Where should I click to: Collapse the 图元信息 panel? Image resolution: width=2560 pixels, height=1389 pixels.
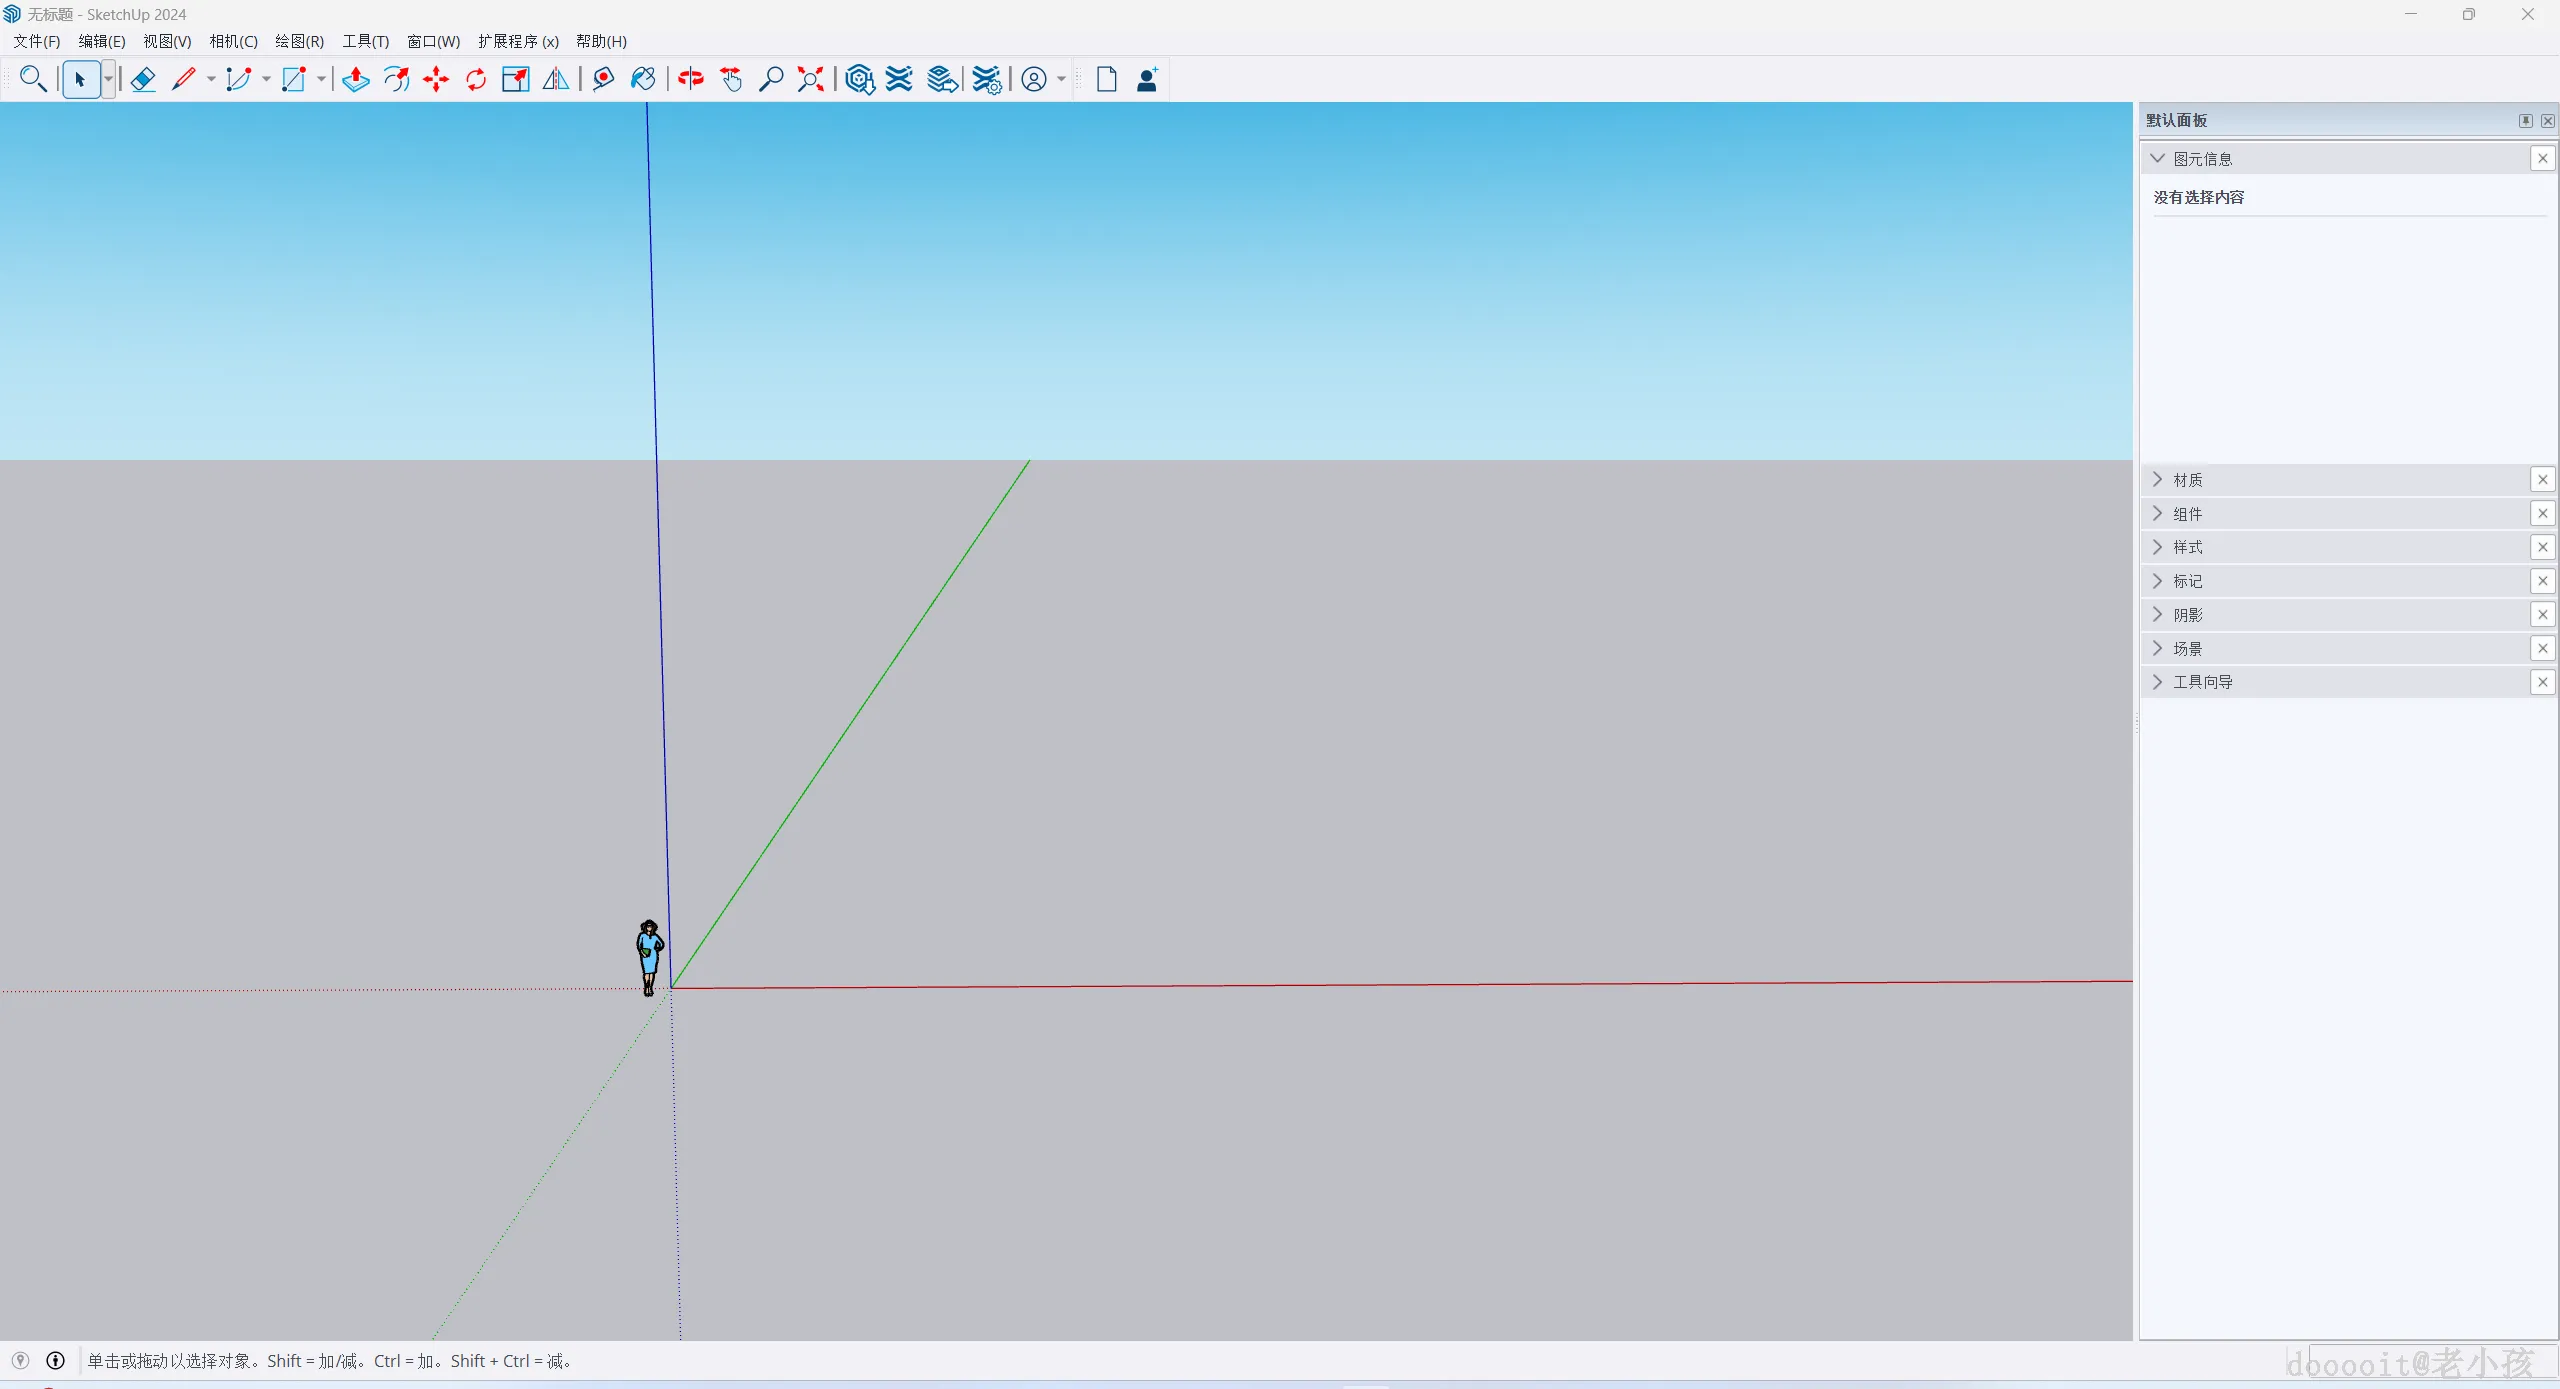[x=2158, y=159]
